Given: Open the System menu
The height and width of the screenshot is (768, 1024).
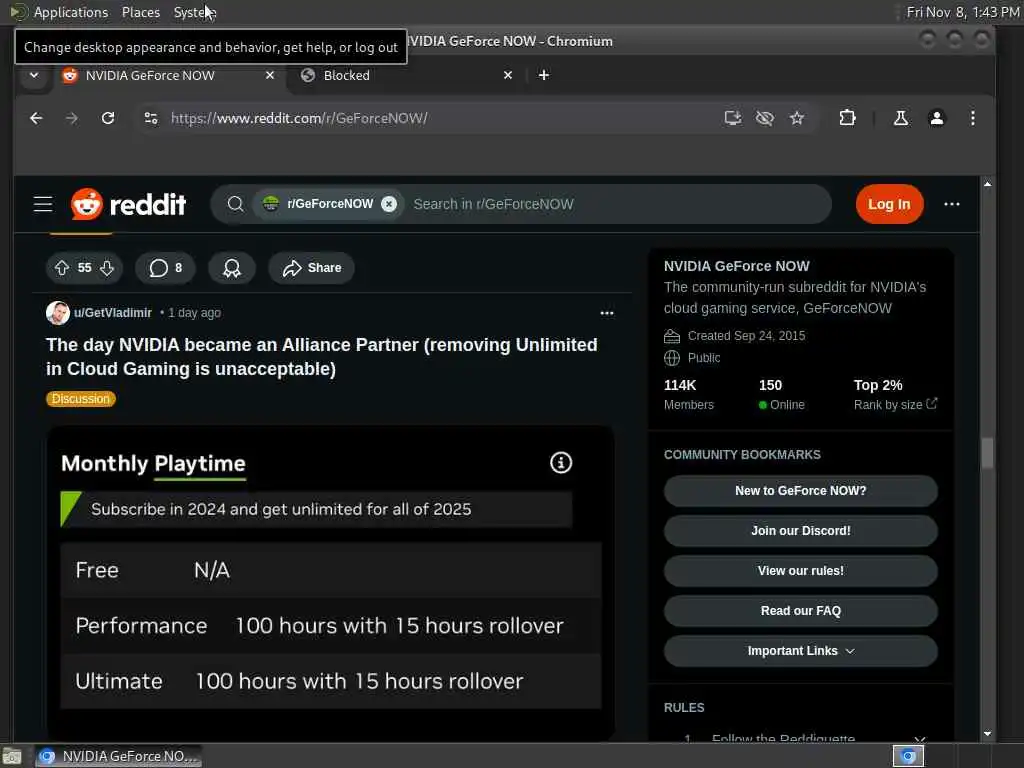Looking at the screenshot, I should (194, 12).
